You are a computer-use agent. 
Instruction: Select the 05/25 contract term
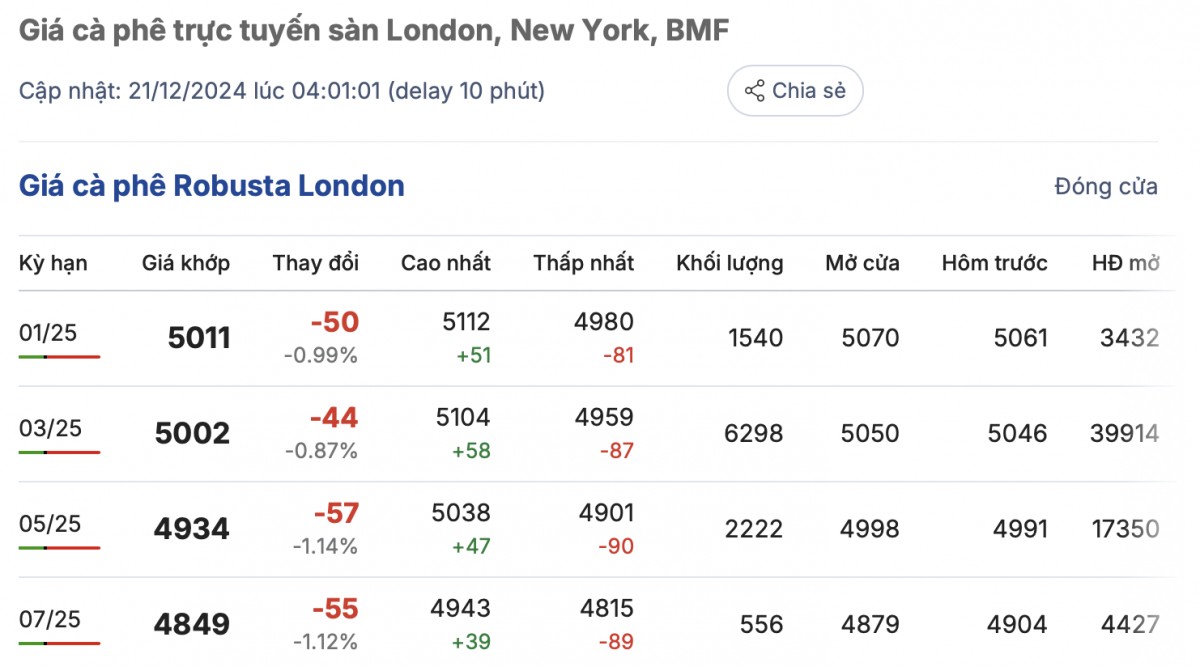point(50,523)
